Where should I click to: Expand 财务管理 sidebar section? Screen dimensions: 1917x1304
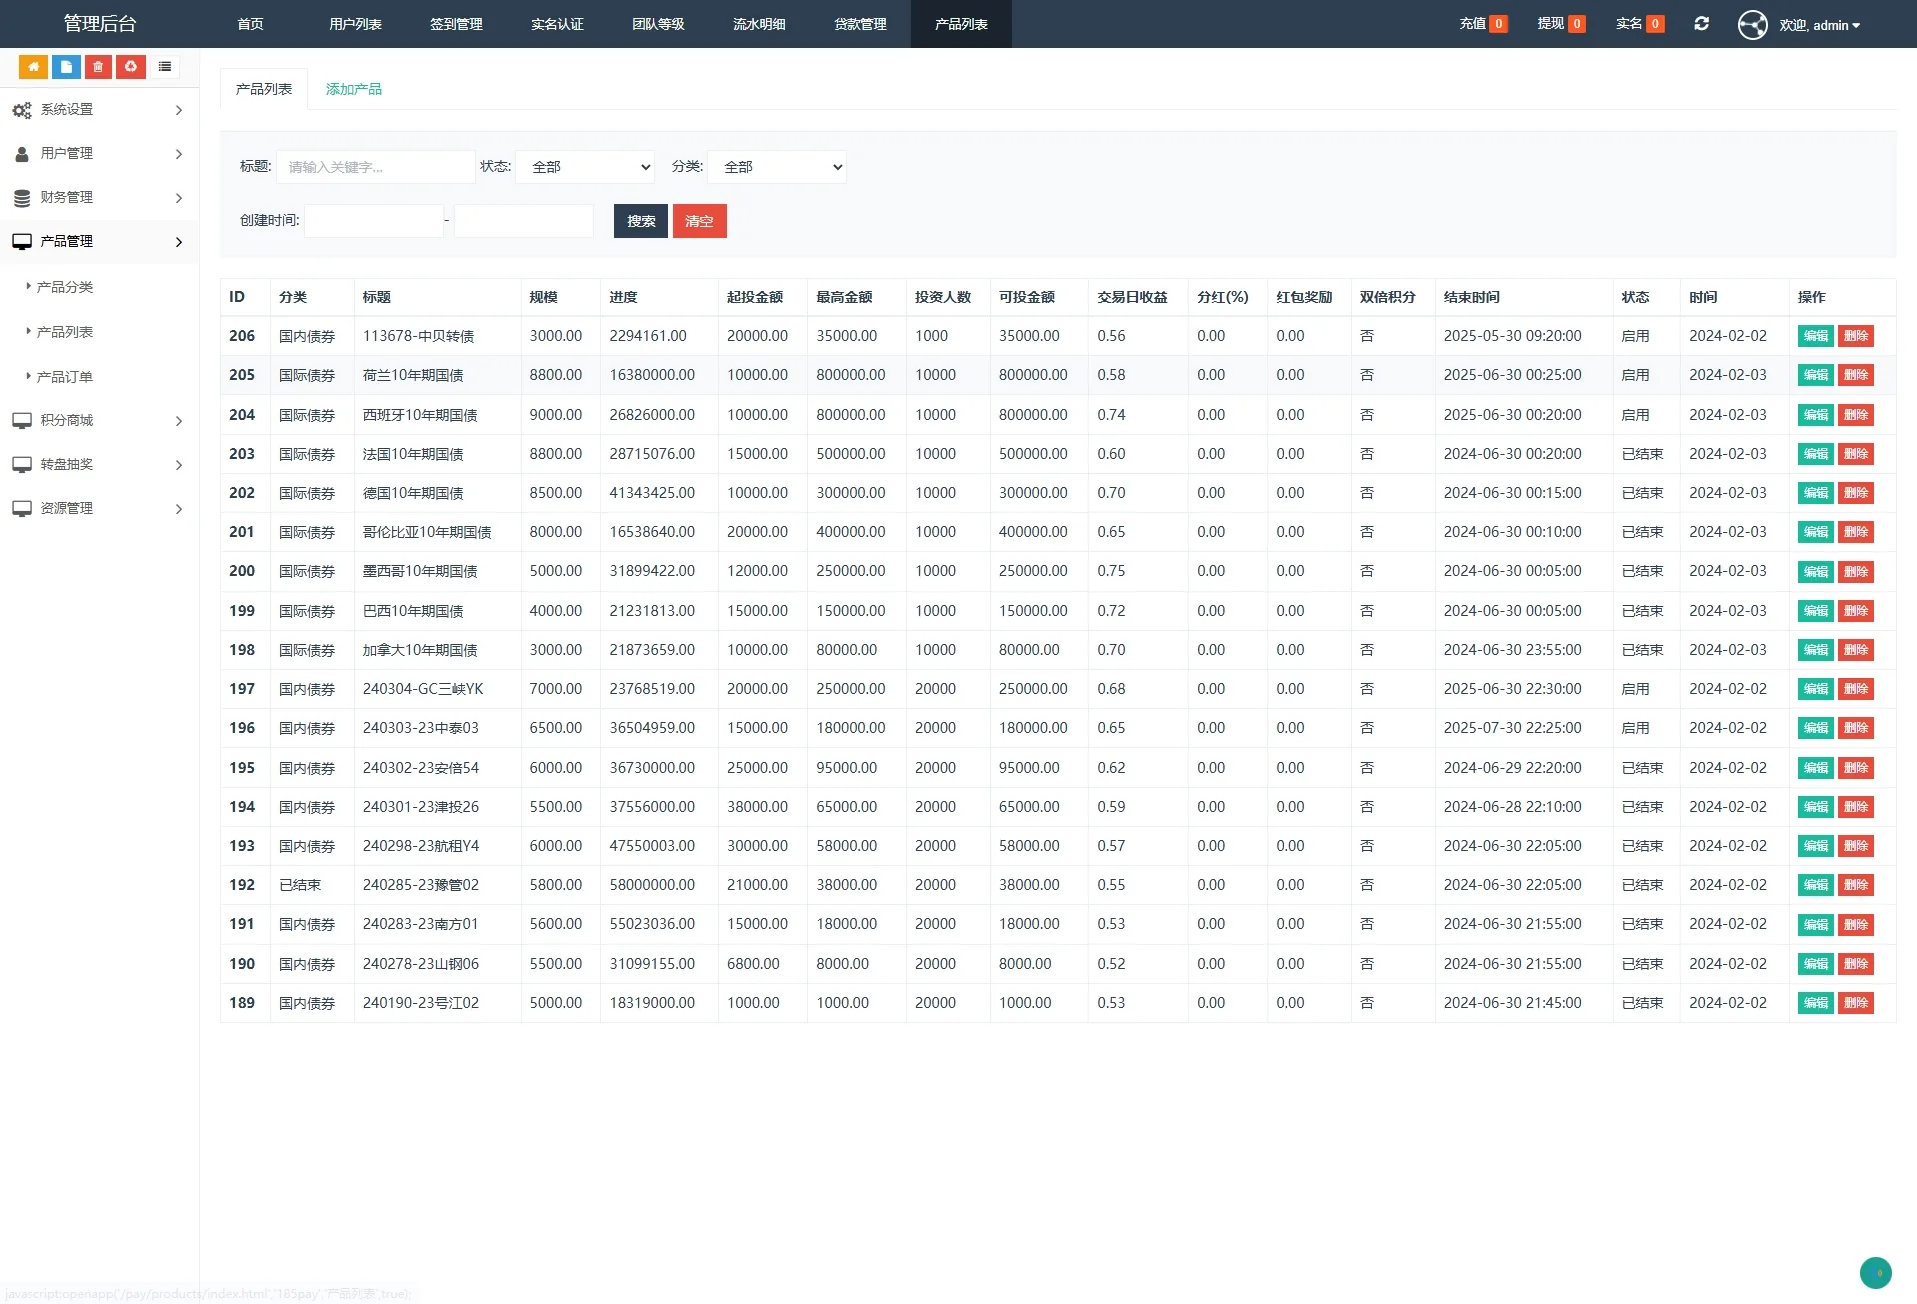tap(98, 198)
